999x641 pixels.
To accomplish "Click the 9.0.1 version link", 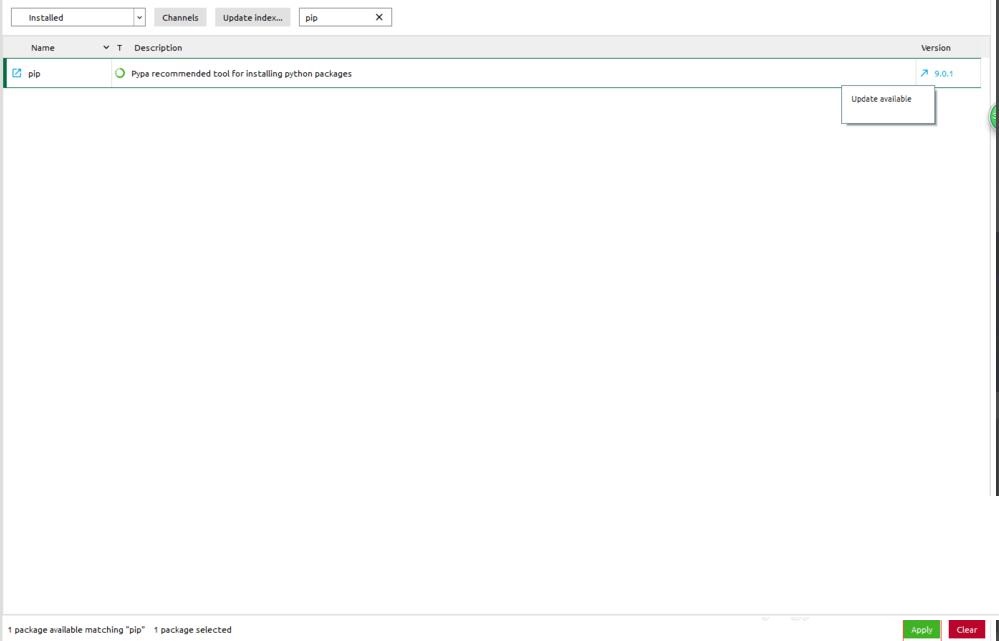I will click(943, 74).
